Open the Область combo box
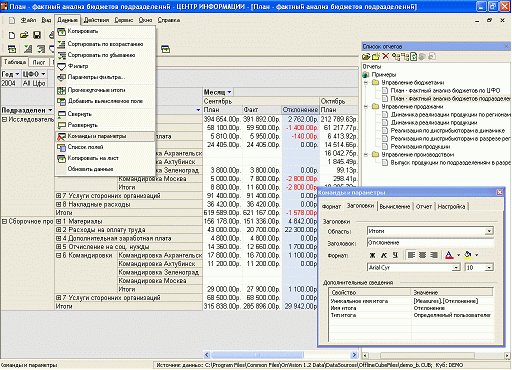The height and width of the screenshot is (370, 512). click(489, 231)
